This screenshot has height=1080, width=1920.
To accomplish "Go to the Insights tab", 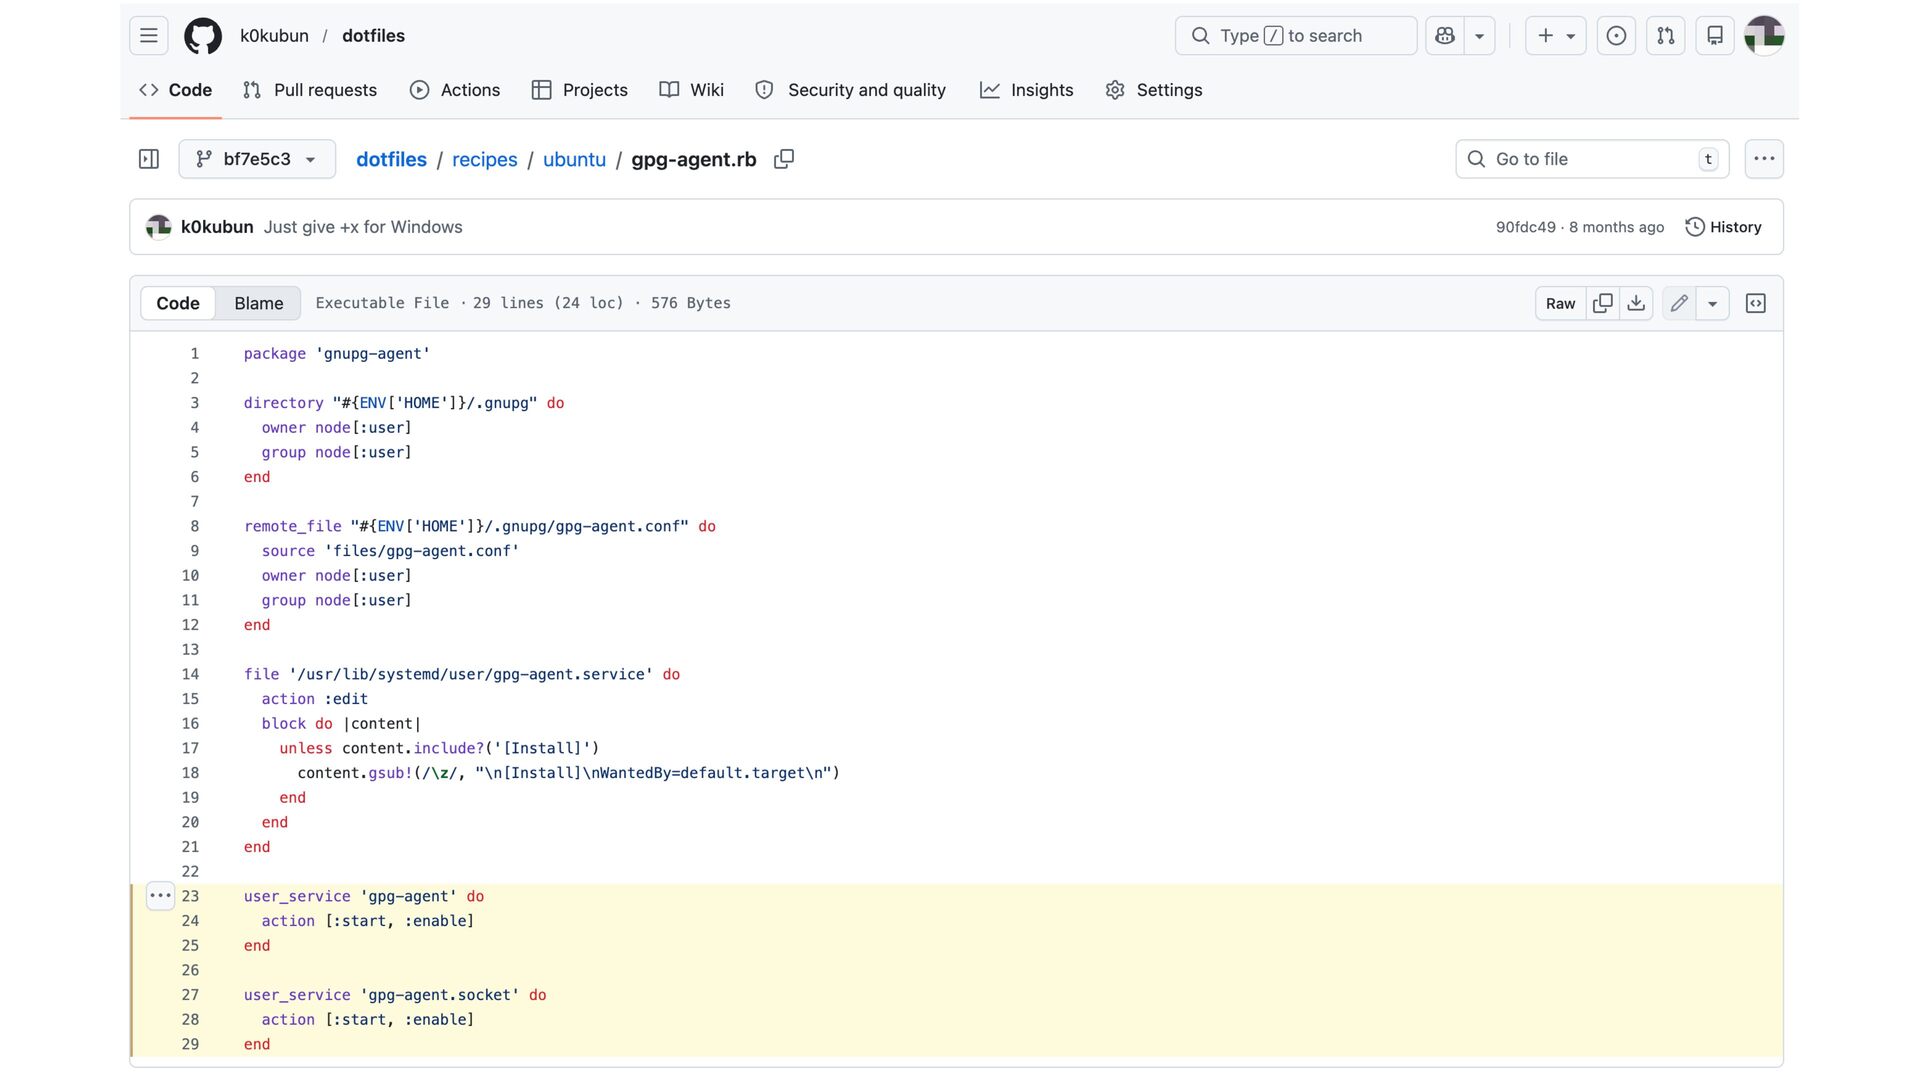I will click(1027, 90).
